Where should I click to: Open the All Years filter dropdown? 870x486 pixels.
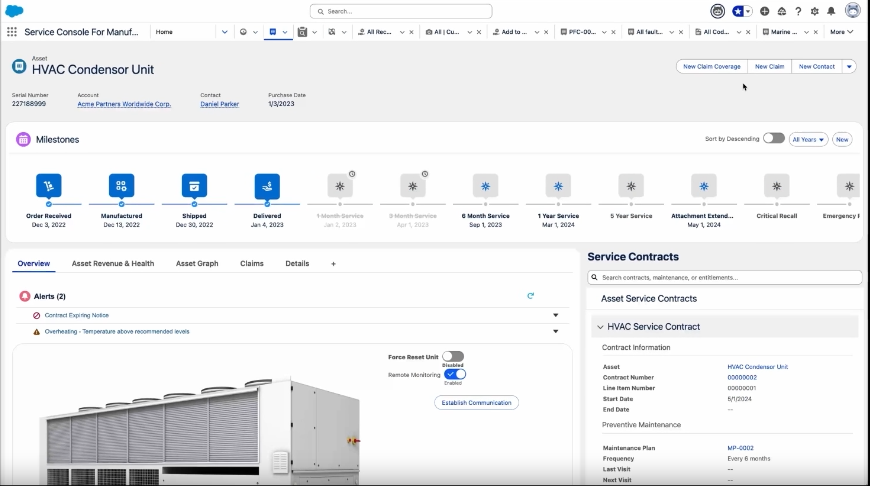(808, 139)
